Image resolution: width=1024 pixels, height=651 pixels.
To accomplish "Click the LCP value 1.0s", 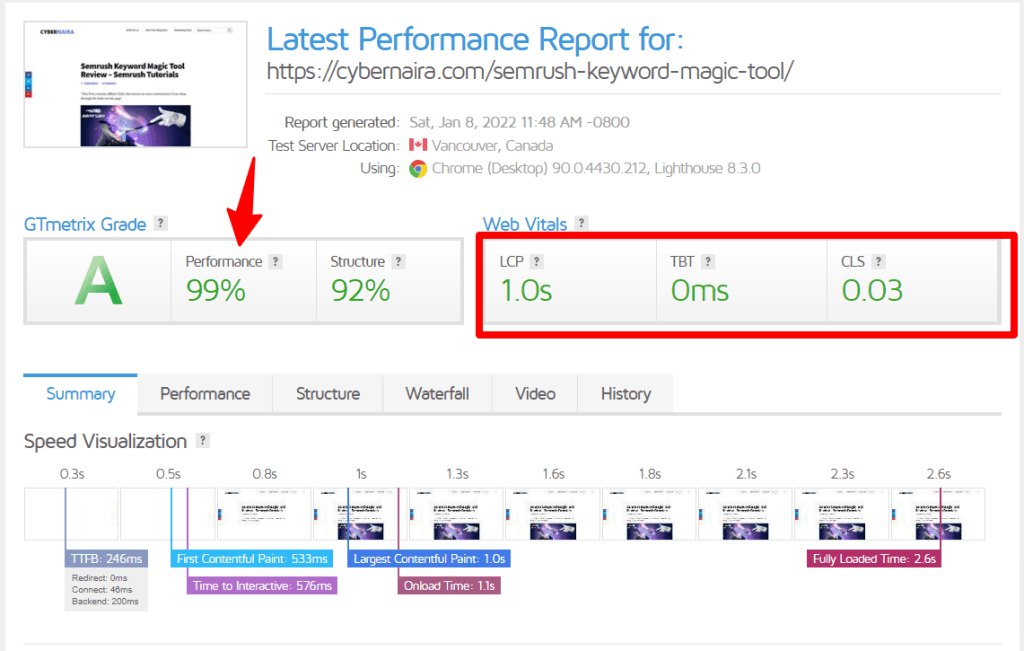I will (x=526, y=291).
